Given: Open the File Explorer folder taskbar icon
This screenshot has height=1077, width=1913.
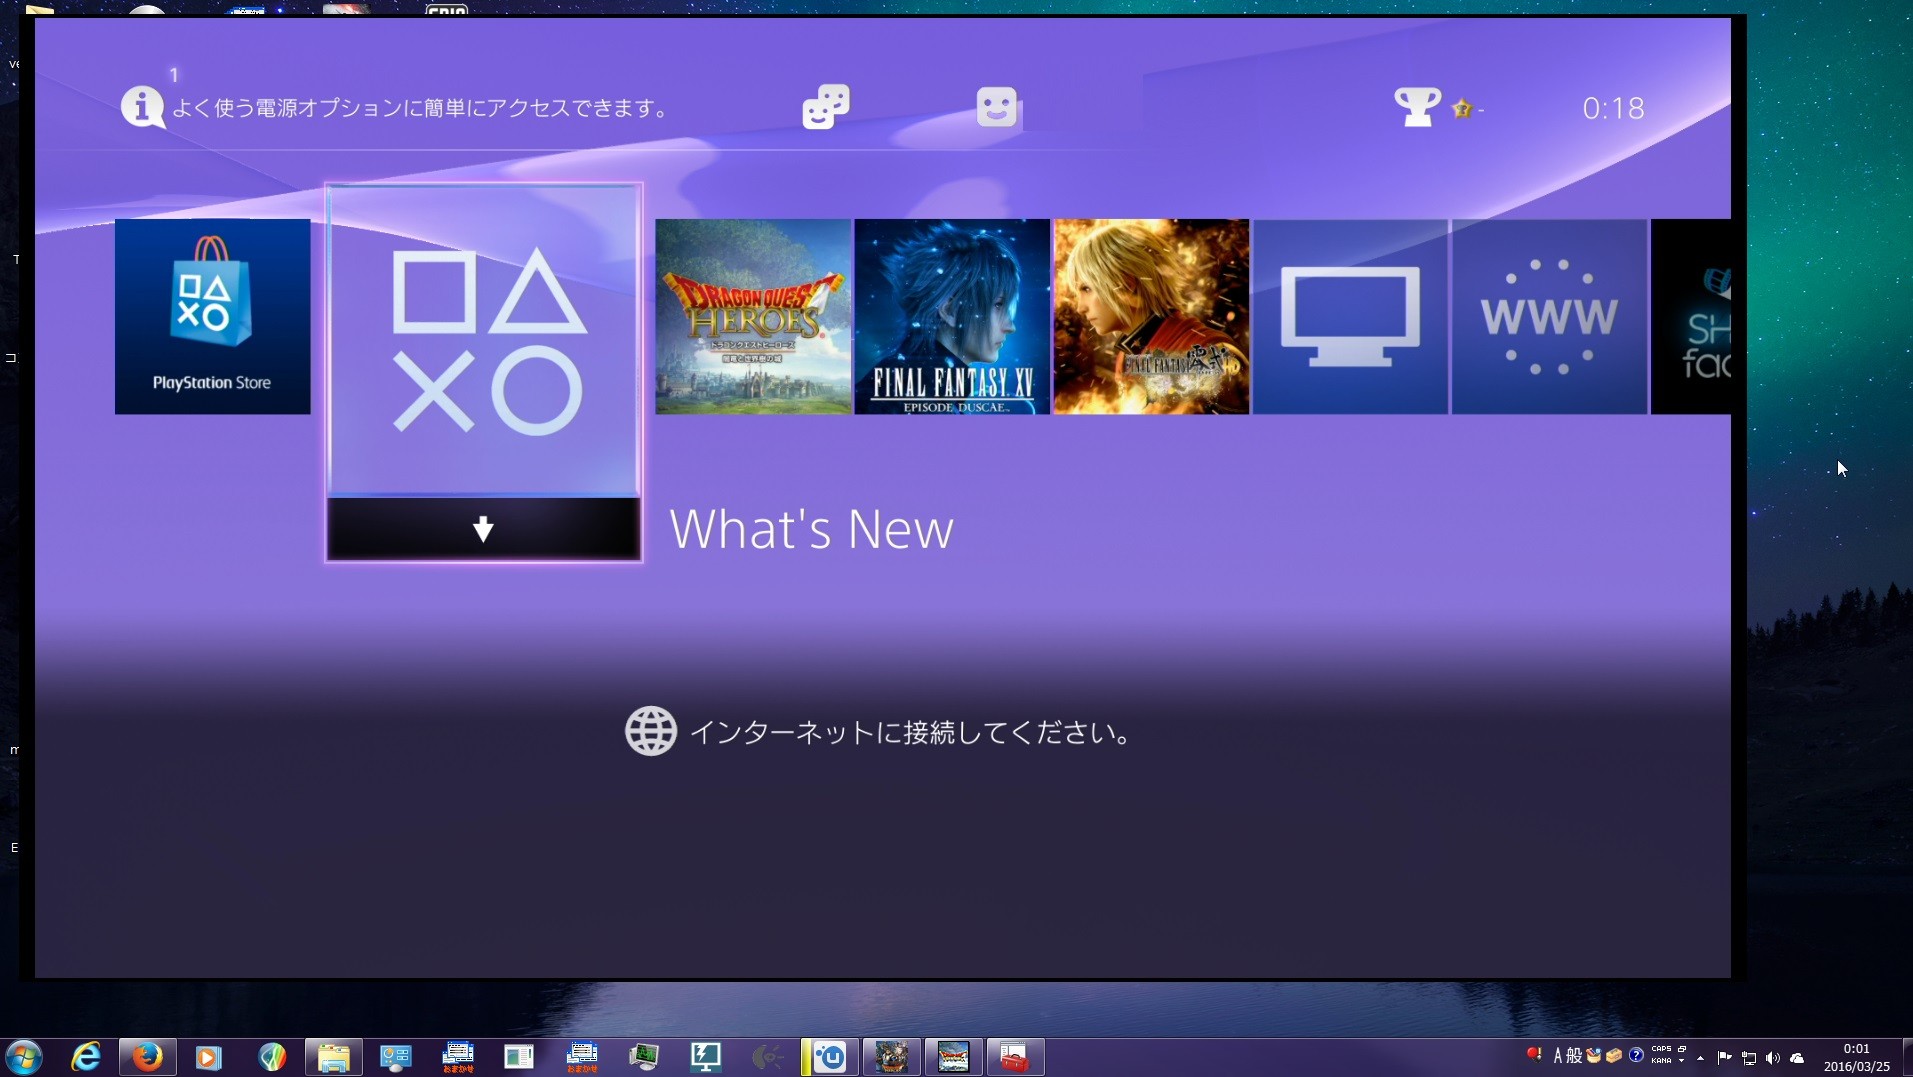Looking at the screenshot, I should coord(334,1057).
